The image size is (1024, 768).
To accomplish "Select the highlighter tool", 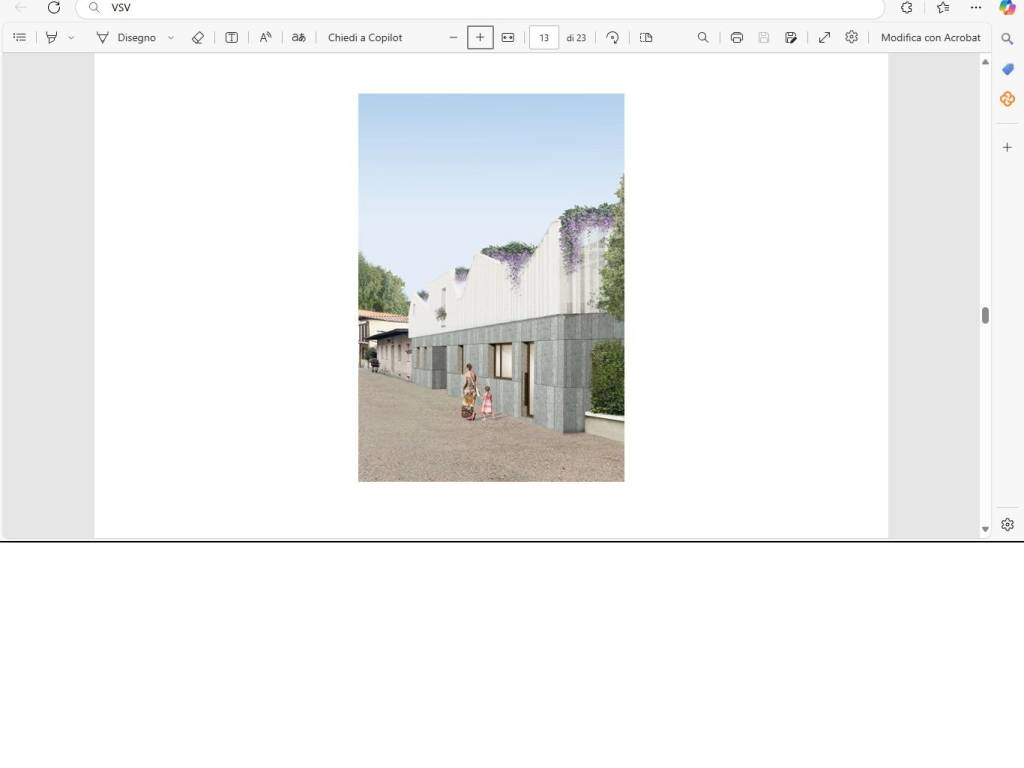I will pos(51,37).
